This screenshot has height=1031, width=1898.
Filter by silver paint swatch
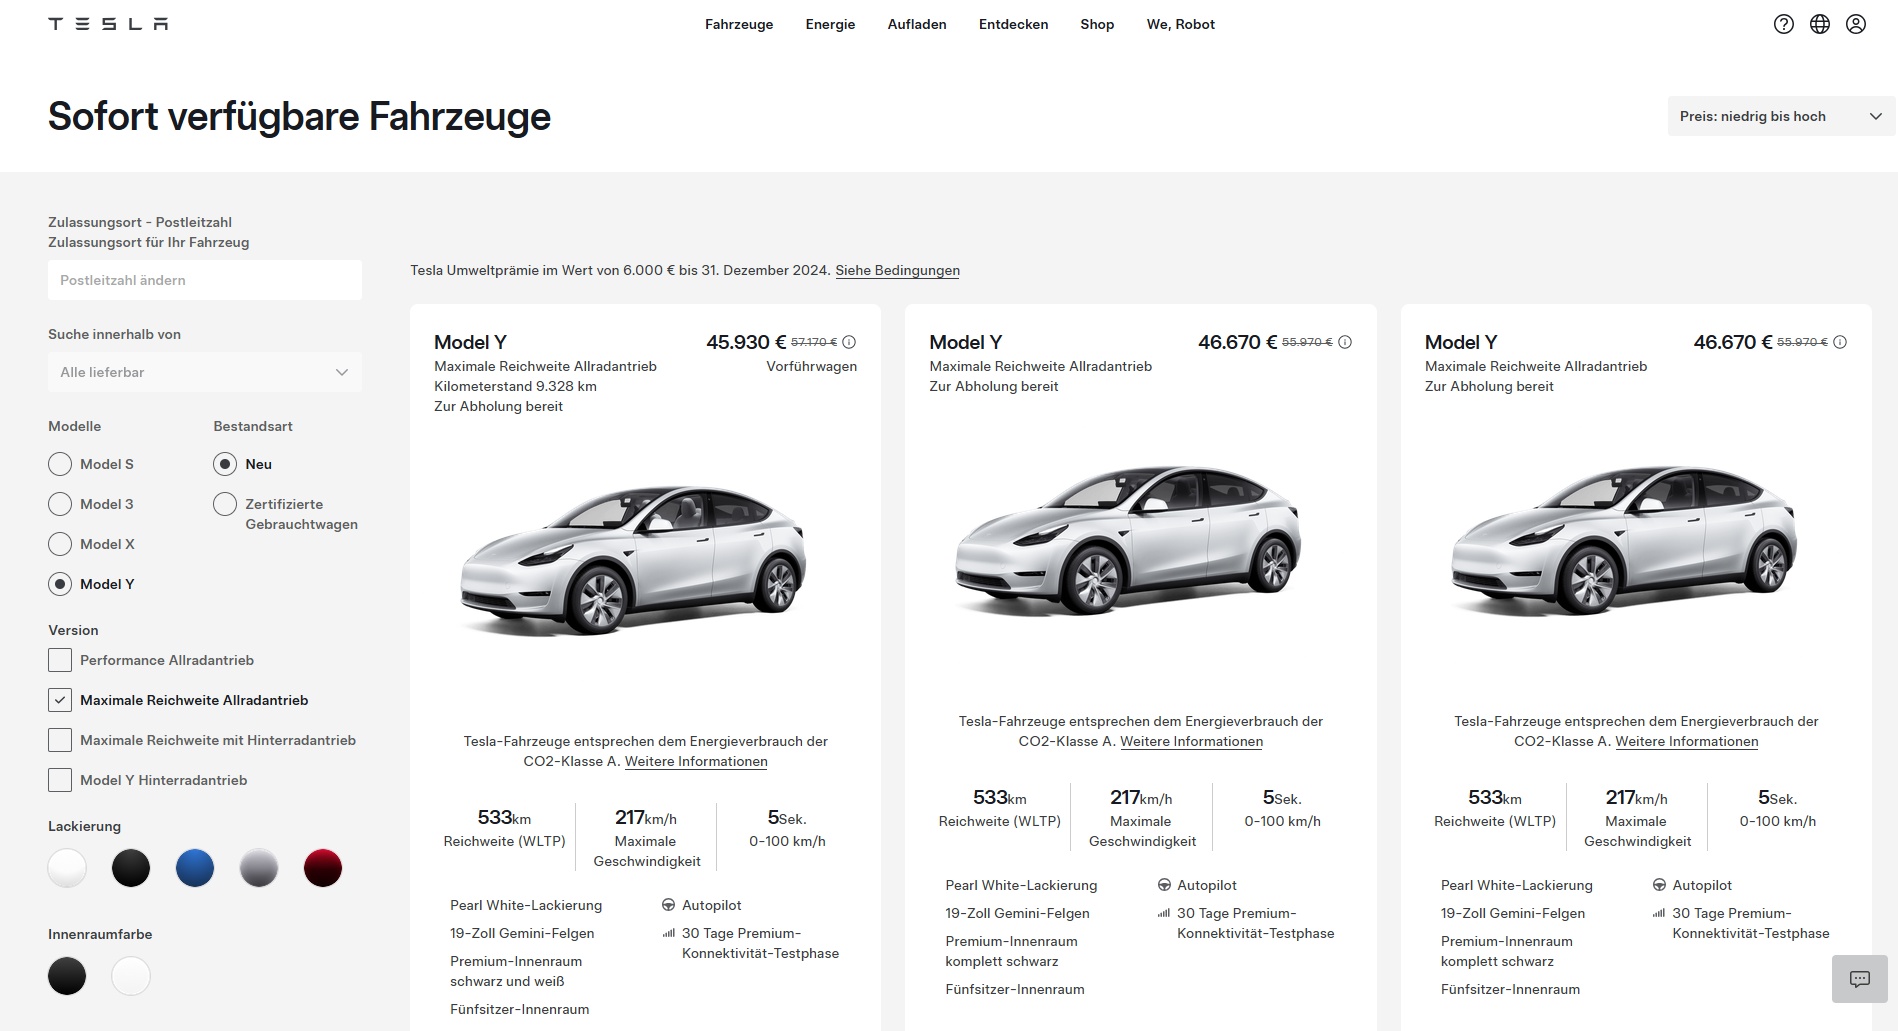pyautogui.click(x=259, y=868)
